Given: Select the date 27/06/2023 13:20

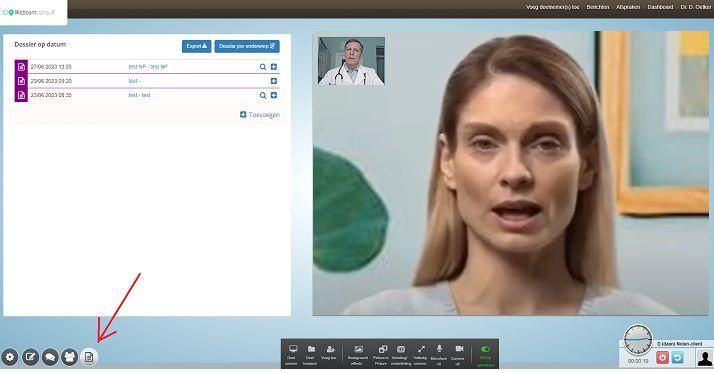Looking at the screenshot, I should tap(51, 67).
